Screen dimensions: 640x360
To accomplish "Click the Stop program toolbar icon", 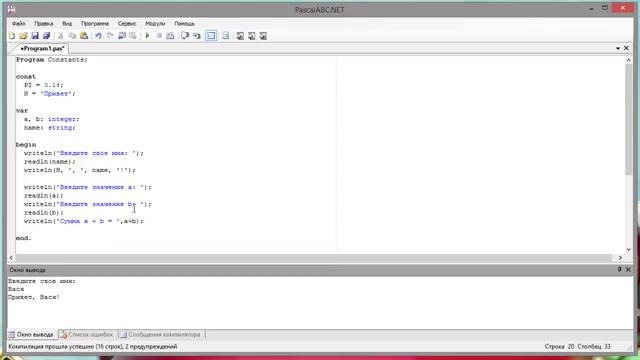I will (x=159, y=36).
